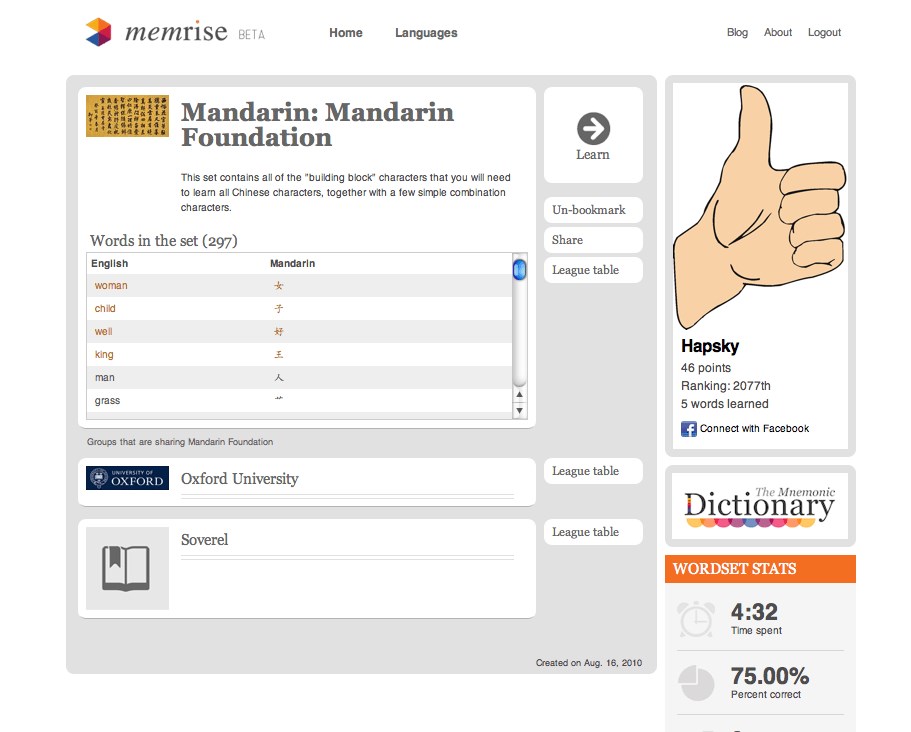Screen dimensions: 911x732
Task: Click the Mandarin character for 'man'
Action: click(x=279, y=378)
